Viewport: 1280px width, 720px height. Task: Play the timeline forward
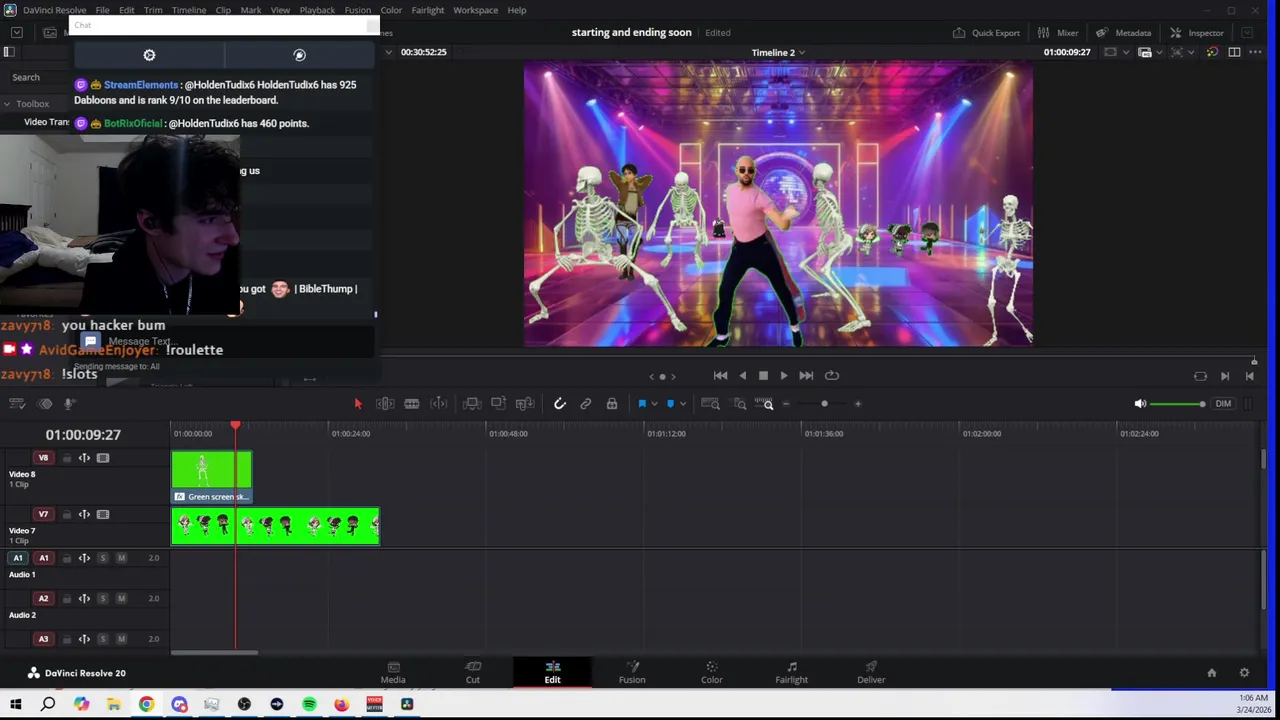tap(783, 376)
